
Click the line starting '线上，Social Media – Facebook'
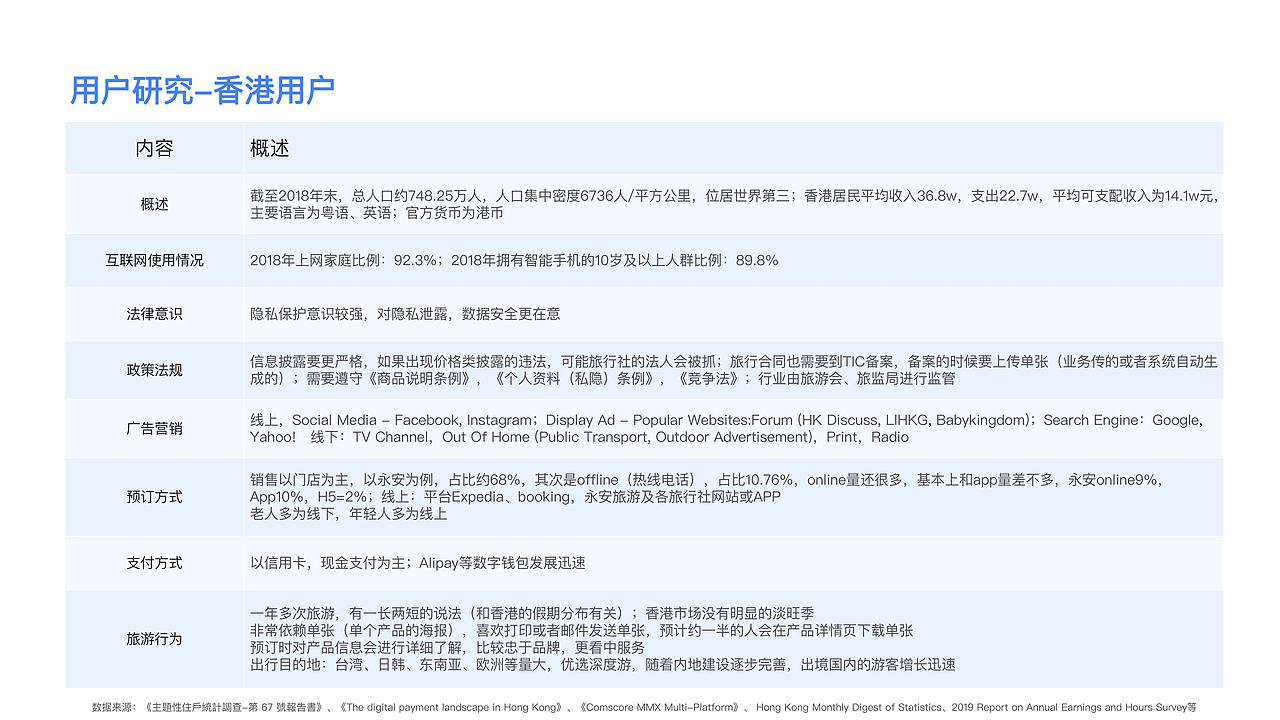point(727,420)
